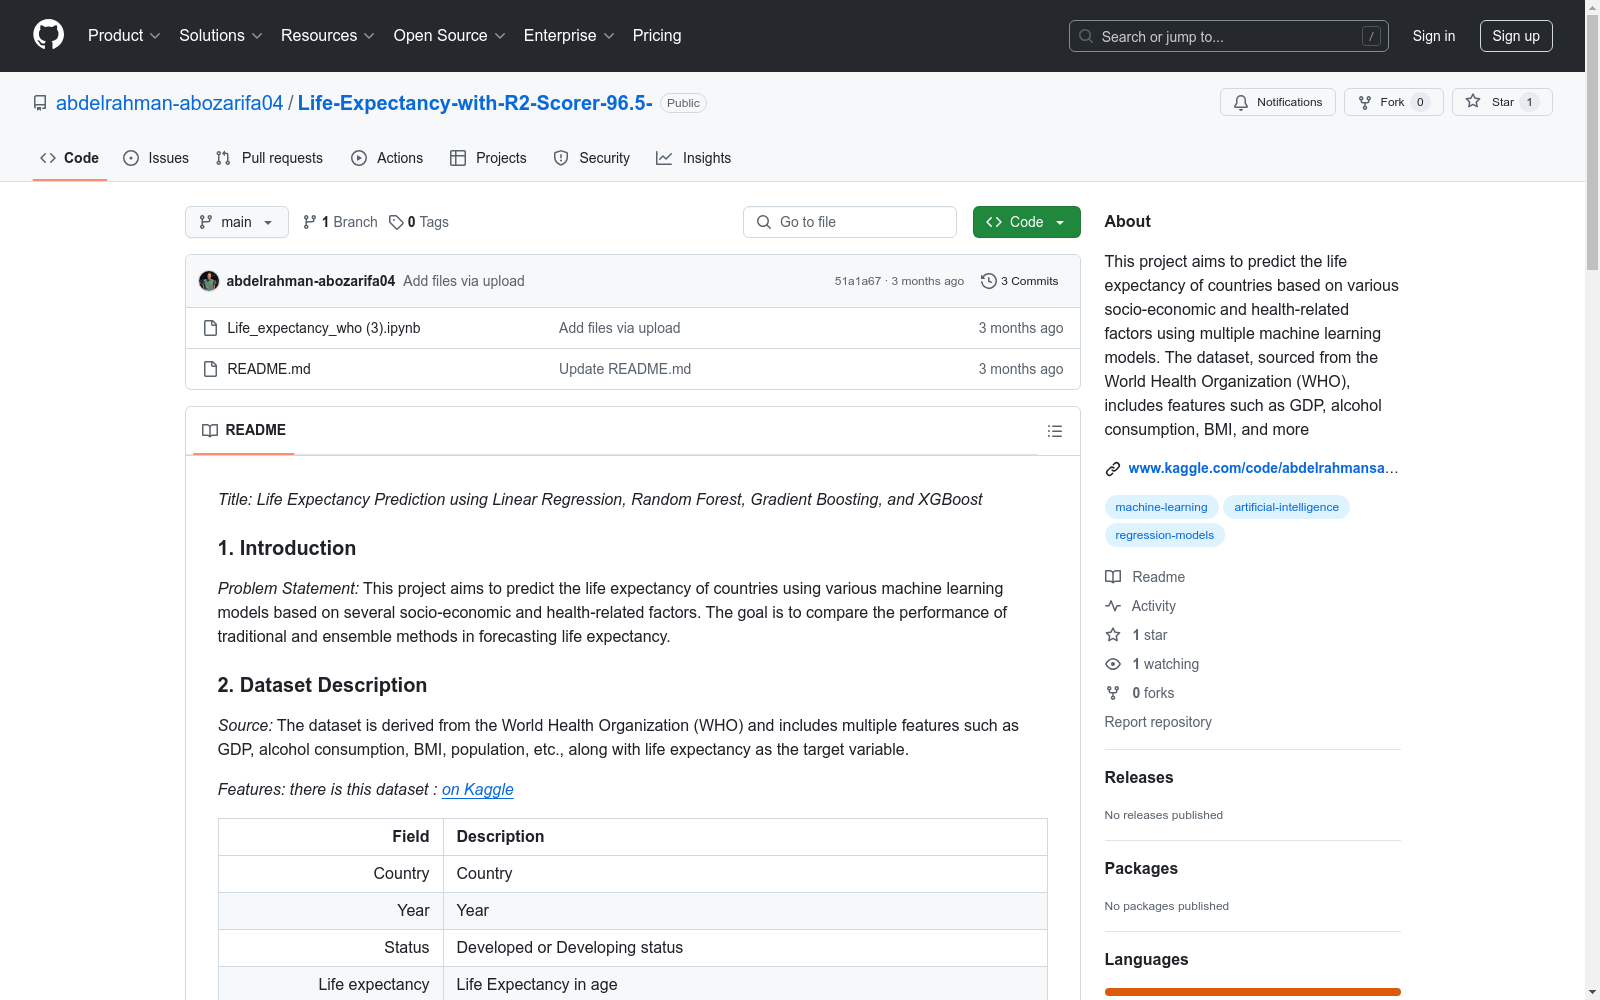Expand the Solutions menu
The height and width of the screenshot is (1000, 1600).
pyautogui.click(x=221, y=35)
